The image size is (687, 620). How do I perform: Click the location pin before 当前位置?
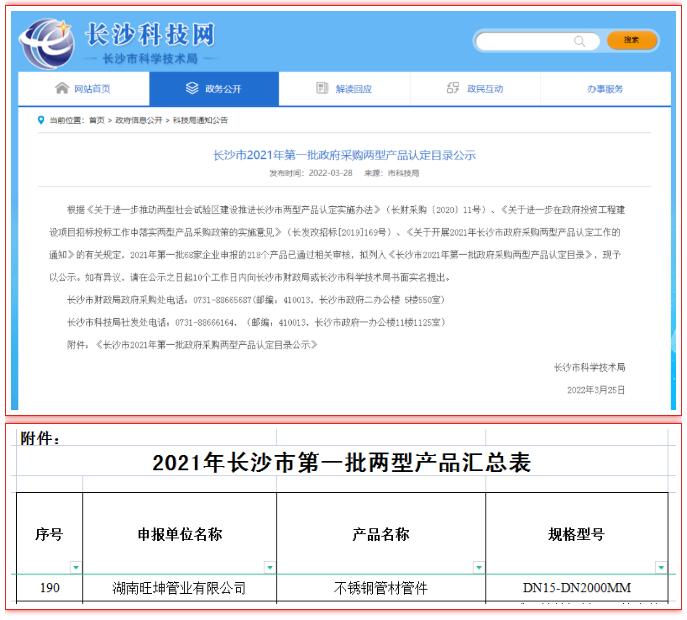click(41, 120)
